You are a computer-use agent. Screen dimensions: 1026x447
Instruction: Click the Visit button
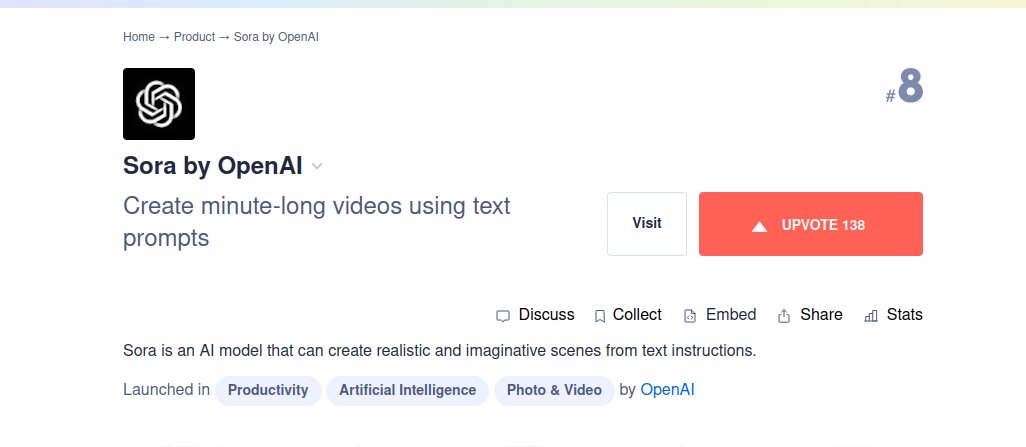[647, 224]
